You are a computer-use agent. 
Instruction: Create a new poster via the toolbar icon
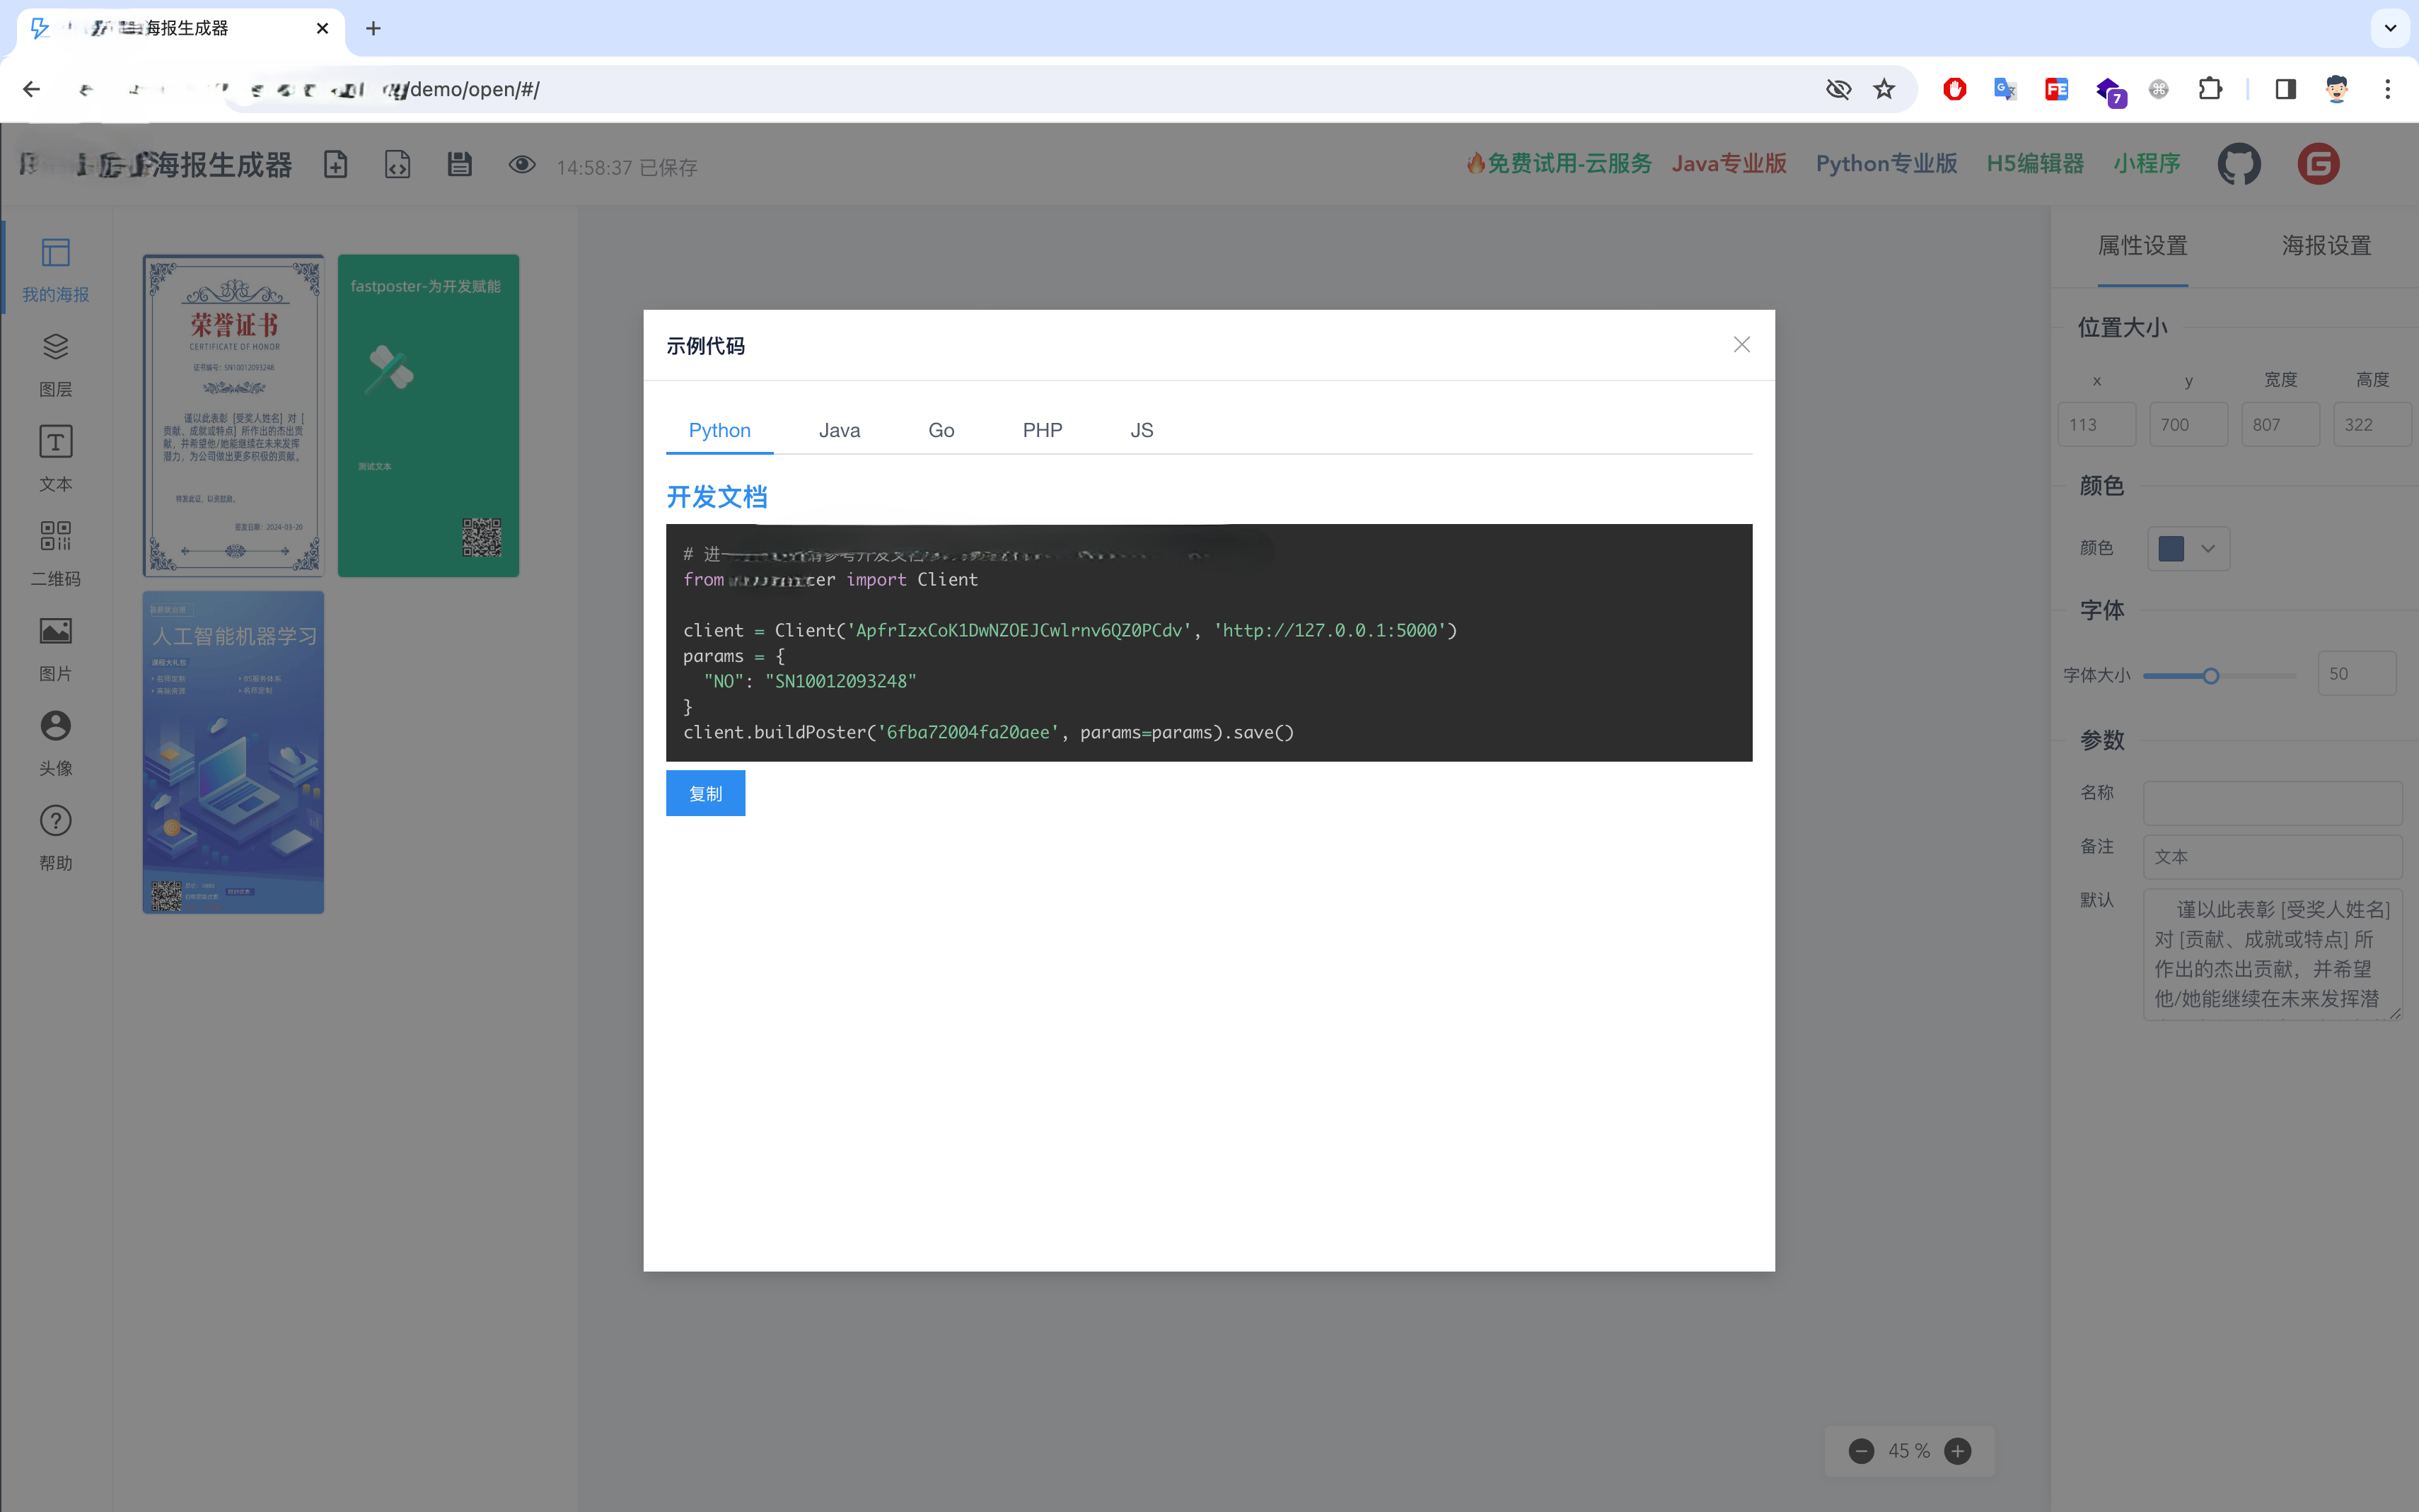(335, 164)
